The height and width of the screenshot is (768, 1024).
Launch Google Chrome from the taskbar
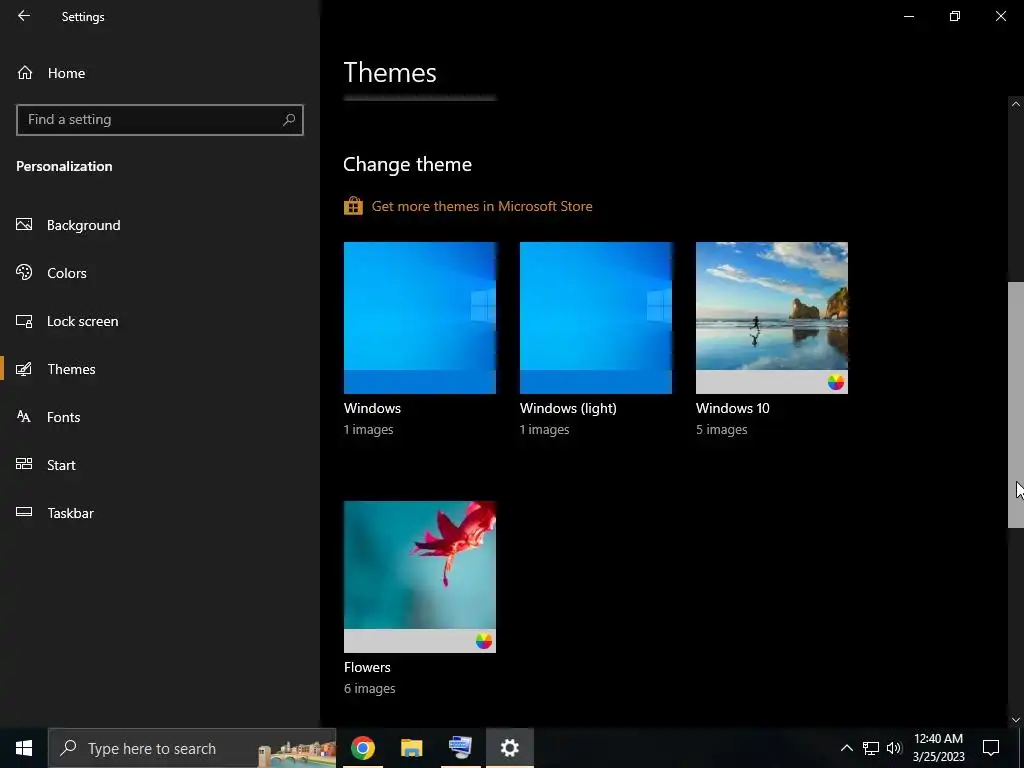pos(362,748)
